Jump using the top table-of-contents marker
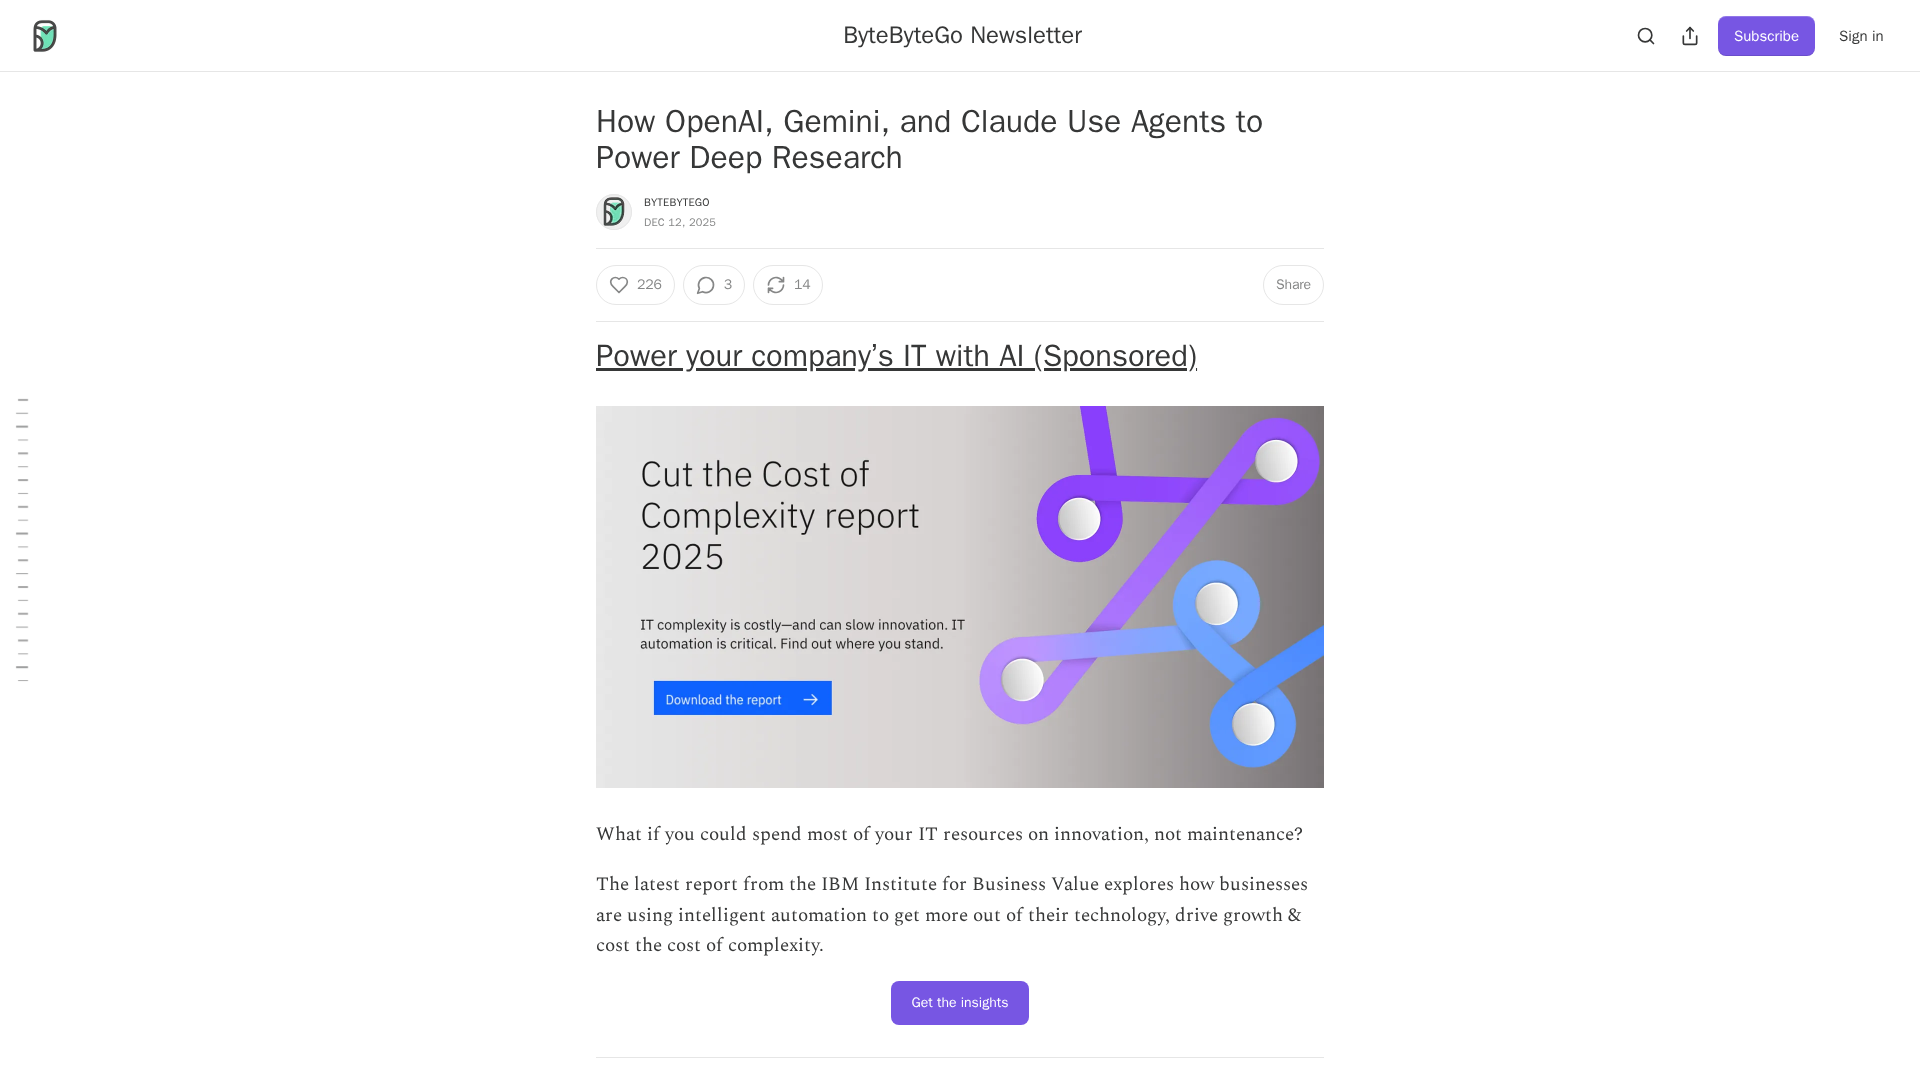 (x=22, y=399)
